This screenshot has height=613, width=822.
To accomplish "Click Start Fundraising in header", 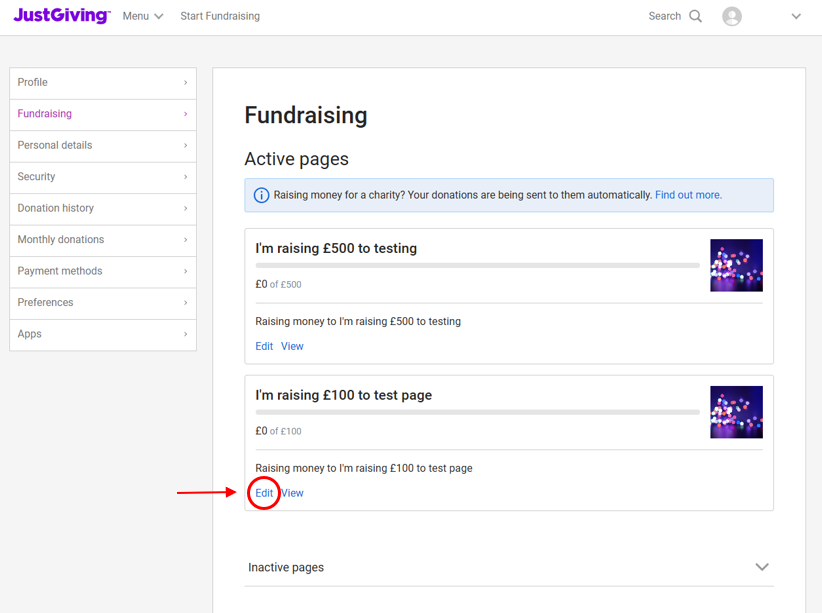I will 220,16.
